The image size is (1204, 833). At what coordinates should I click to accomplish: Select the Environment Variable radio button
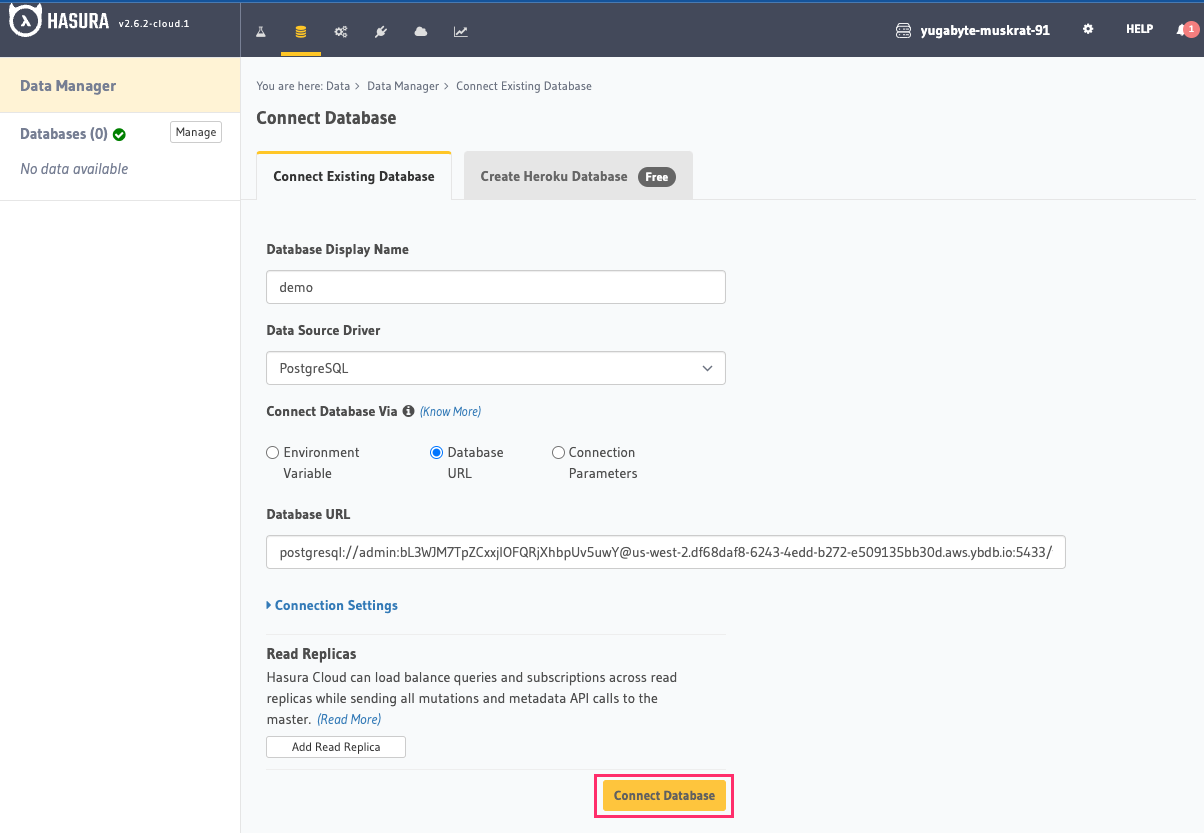point(272,452)
